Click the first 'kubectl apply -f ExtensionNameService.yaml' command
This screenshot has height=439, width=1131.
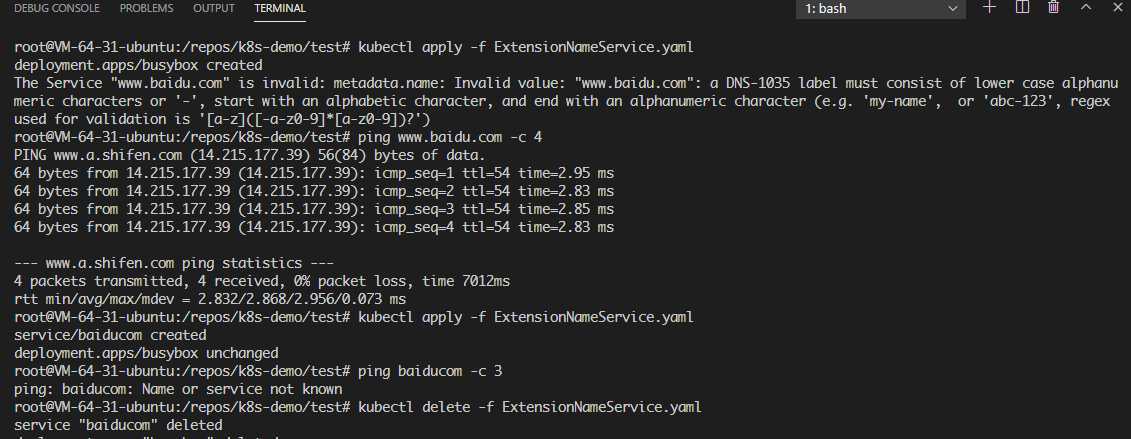pos(526,48)
